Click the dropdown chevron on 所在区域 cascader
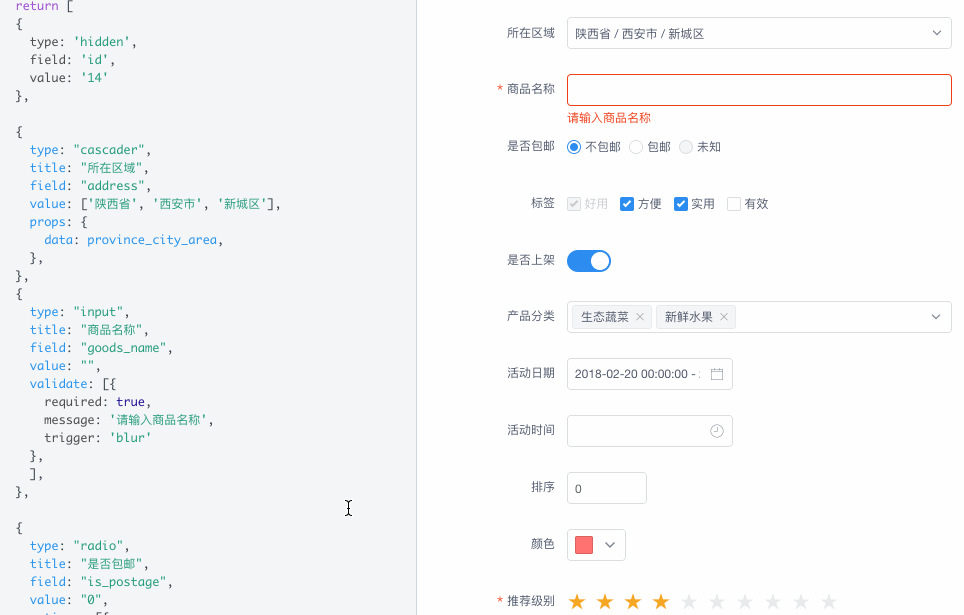964x615 pixels. [x=937, y=32]
